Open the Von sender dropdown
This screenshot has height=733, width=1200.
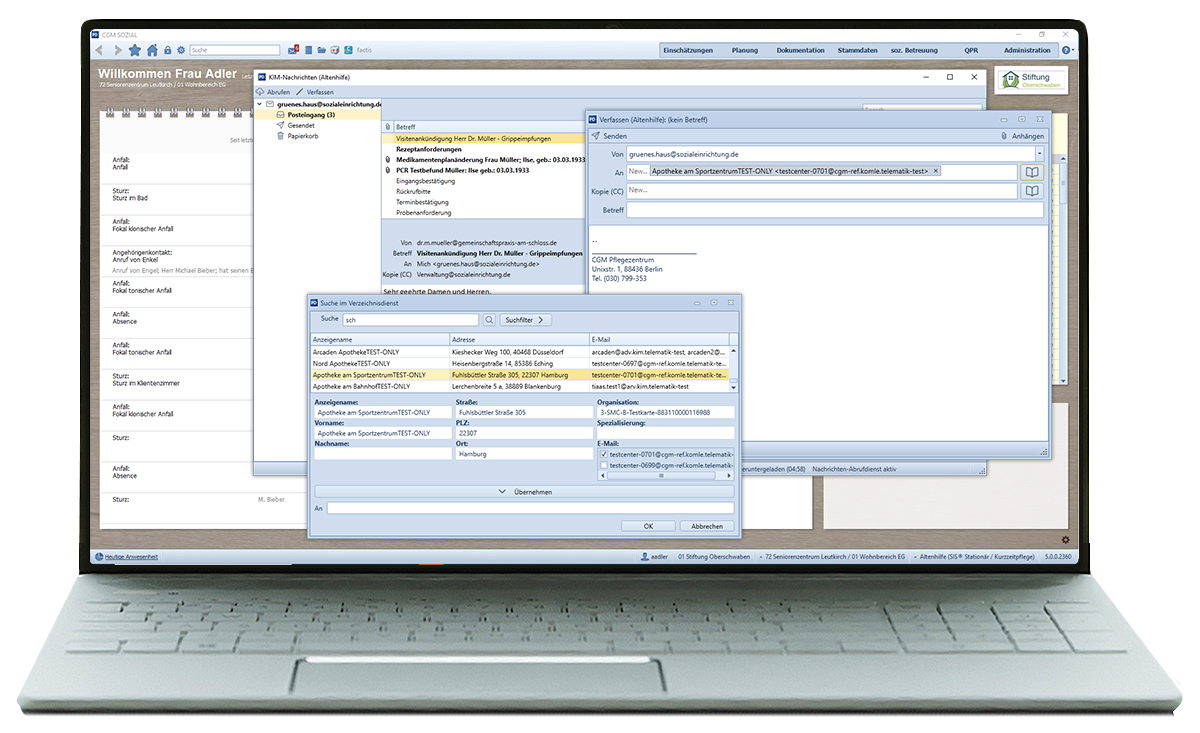click(1039, 154)
